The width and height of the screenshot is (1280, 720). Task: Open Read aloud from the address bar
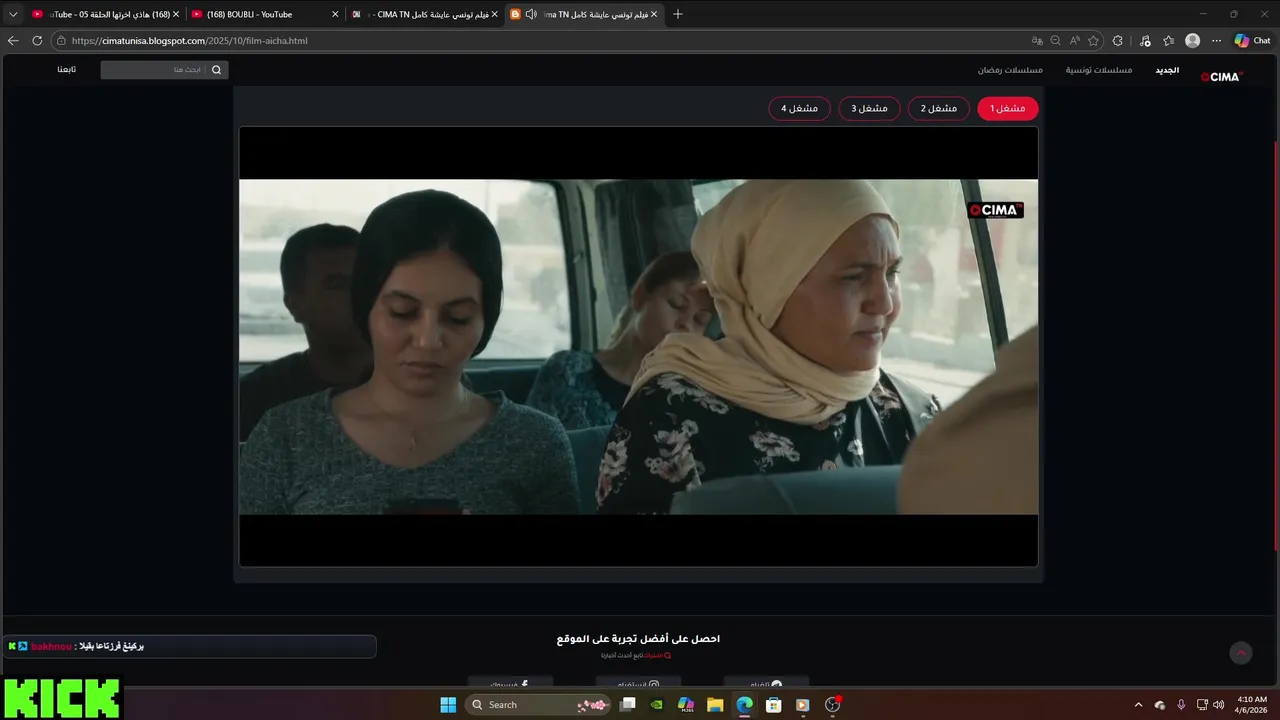click(x=1074, y=41)
